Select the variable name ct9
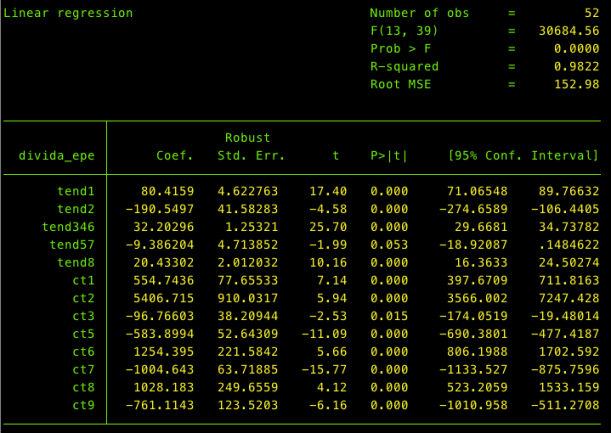 click(x=83, y=404)
